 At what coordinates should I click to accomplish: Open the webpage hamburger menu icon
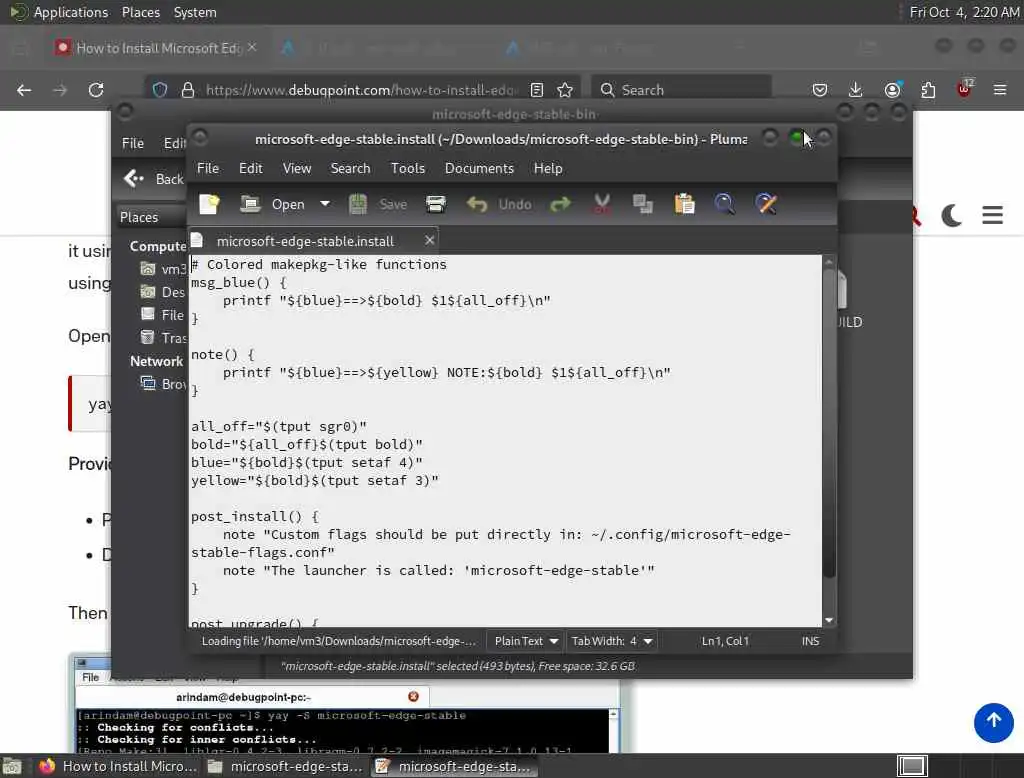(992, 215)
